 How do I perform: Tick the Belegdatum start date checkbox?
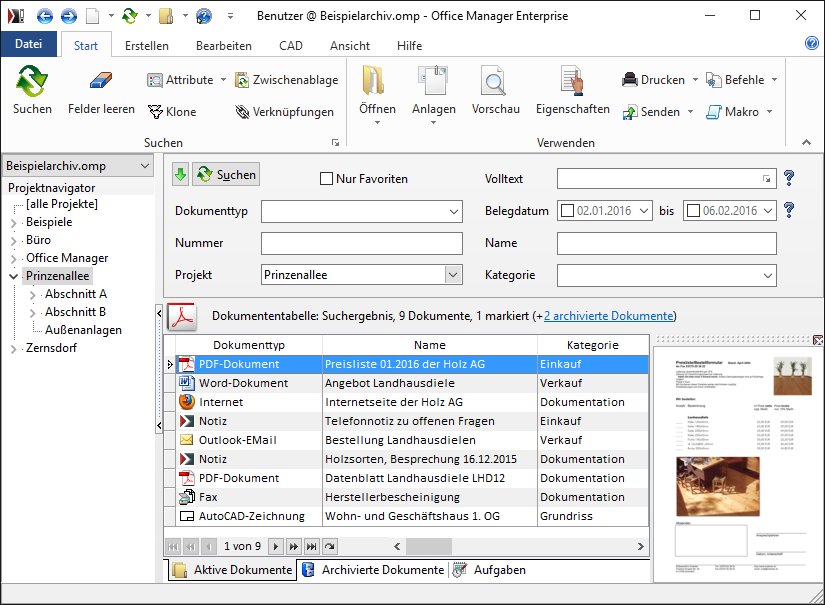coord(569,211)
